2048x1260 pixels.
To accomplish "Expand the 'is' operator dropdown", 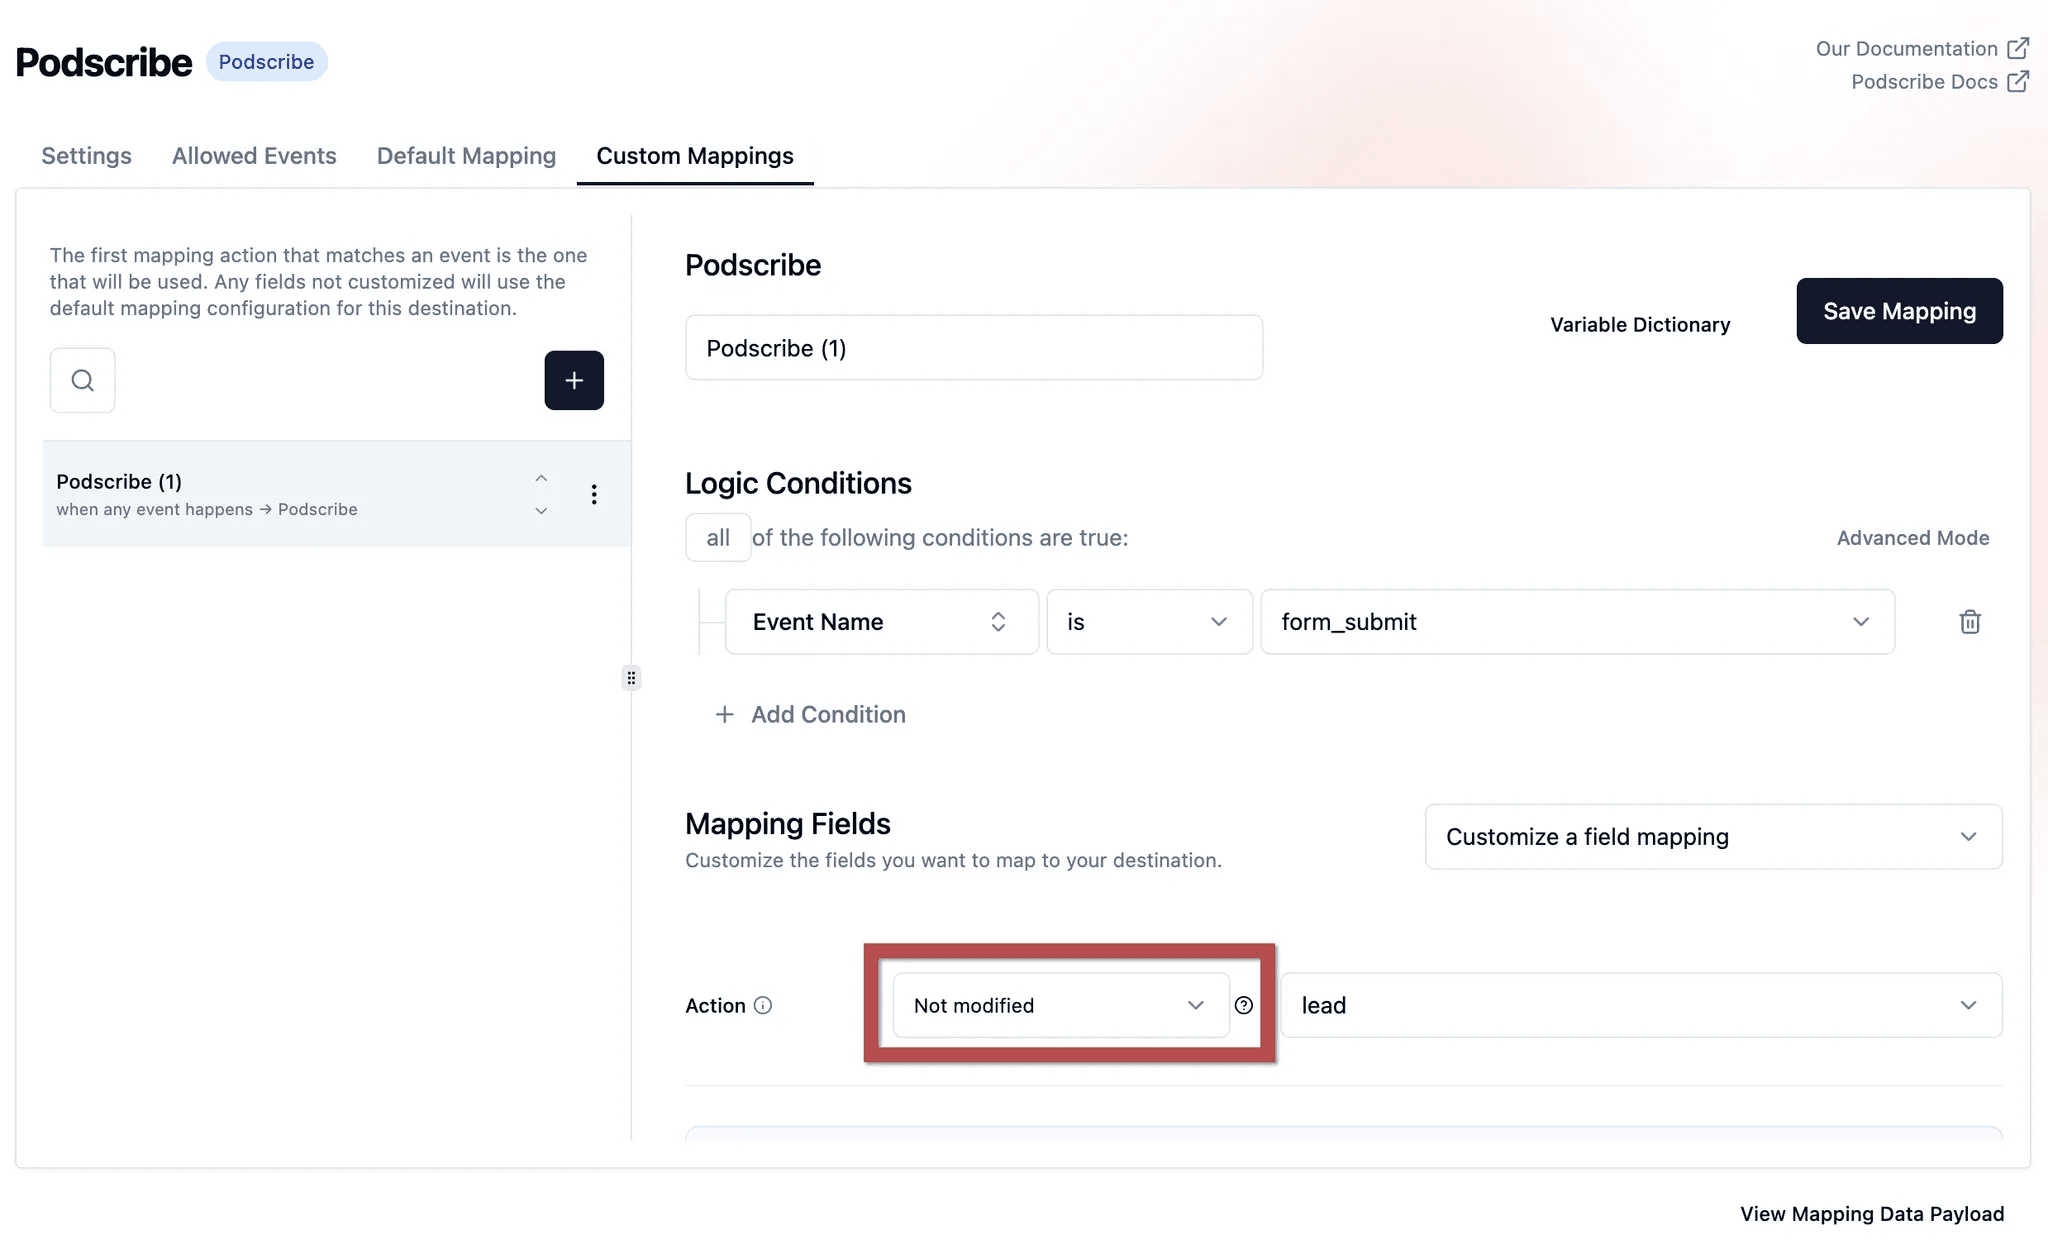I will pyautogui.click(x=1148, y=622).
